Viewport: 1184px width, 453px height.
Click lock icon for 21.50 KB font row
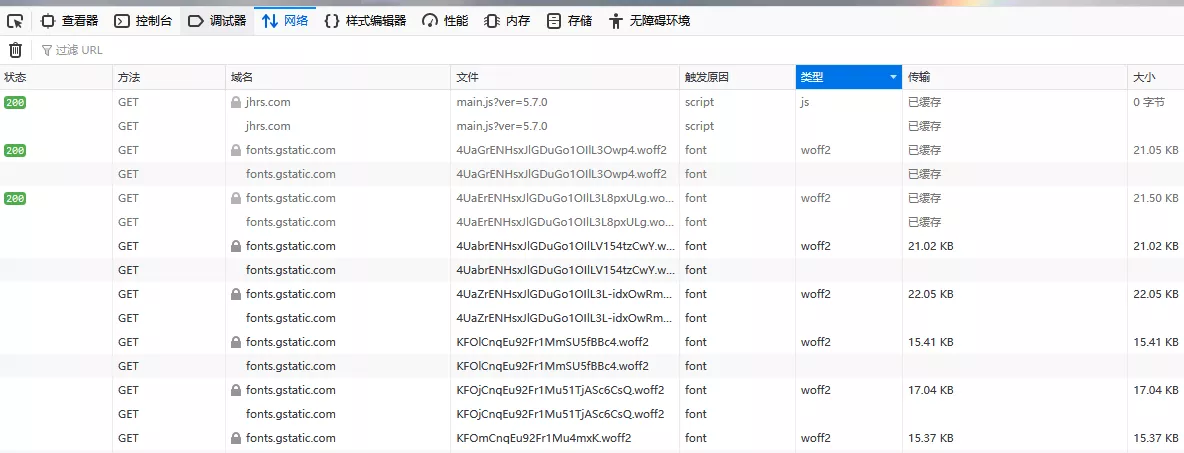click(236, 198)
